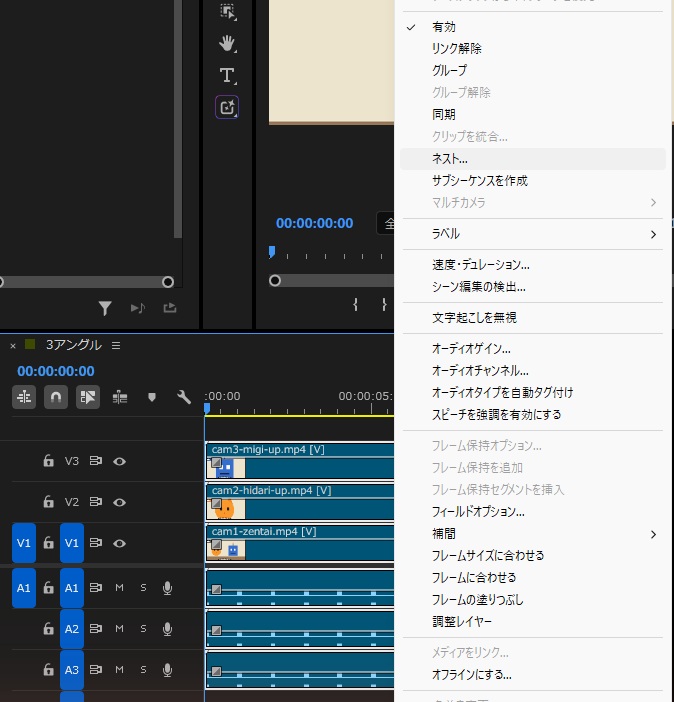This screenshot has height=702, width=674.
Task: Choose リンク解除 from context menu
Action: tap(532, 49)
